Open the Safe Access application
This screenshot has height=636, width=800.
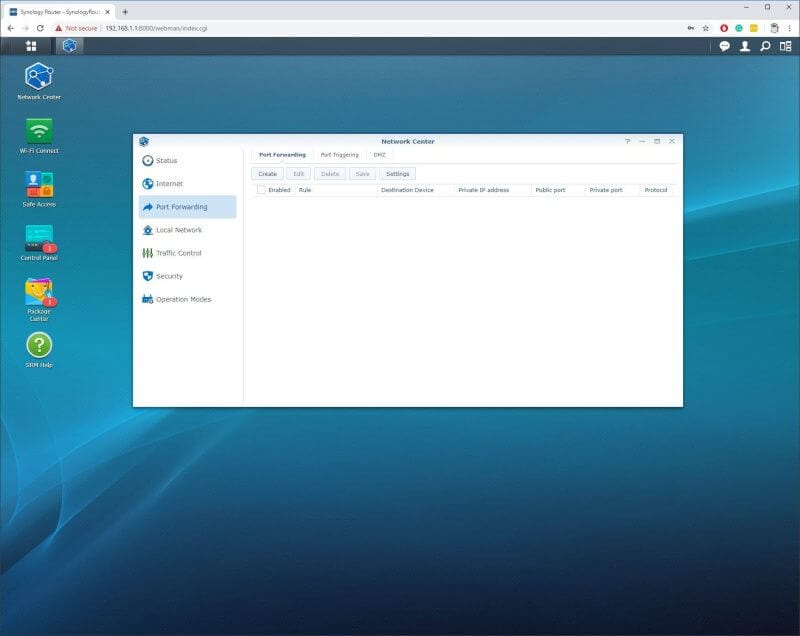pos(39,185)
